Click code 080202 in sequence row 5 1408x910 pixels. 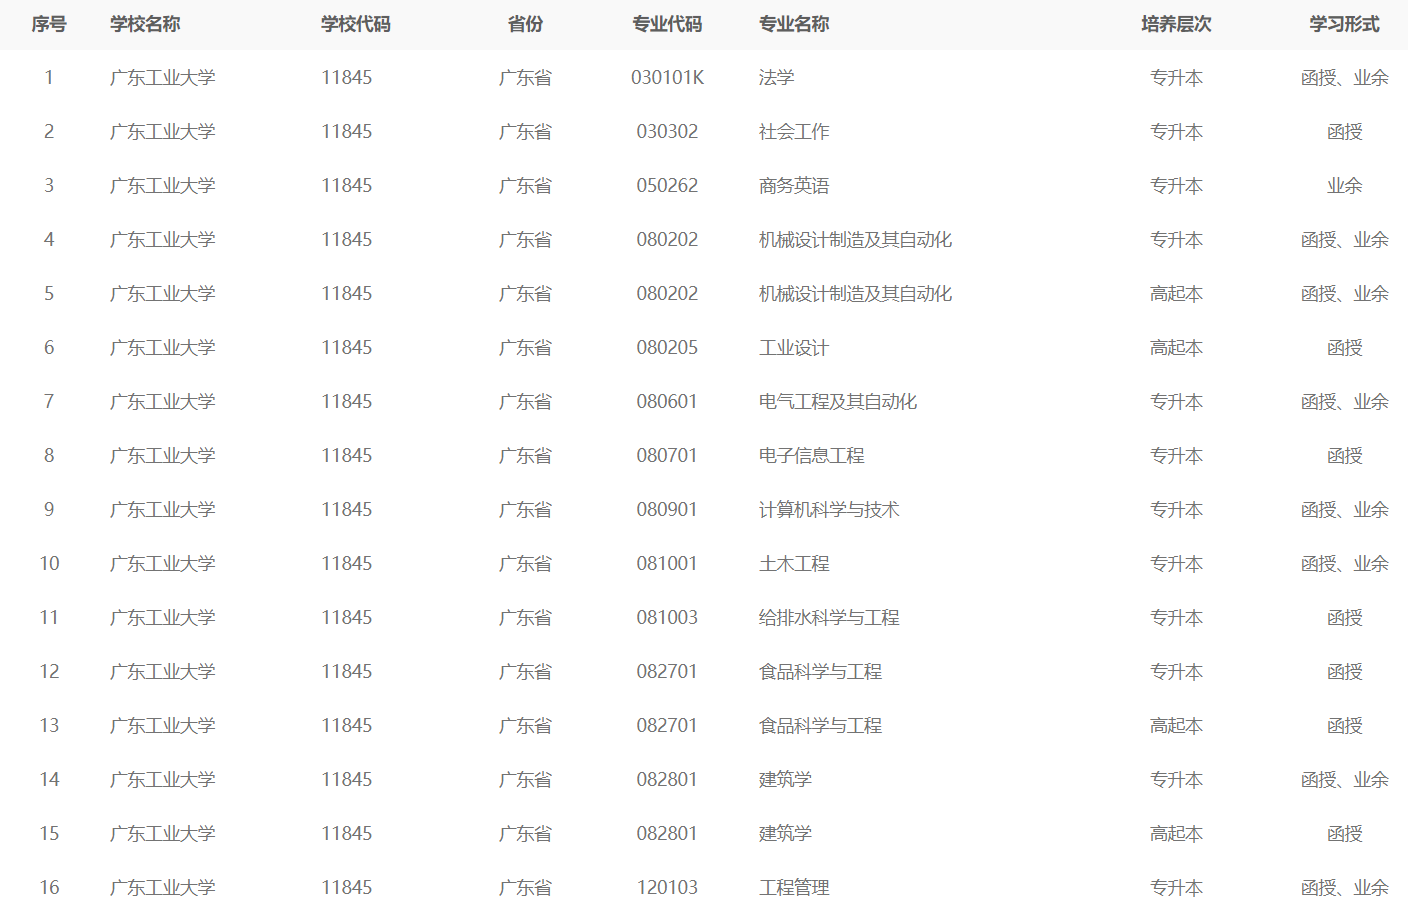click(x=667, y=294)
